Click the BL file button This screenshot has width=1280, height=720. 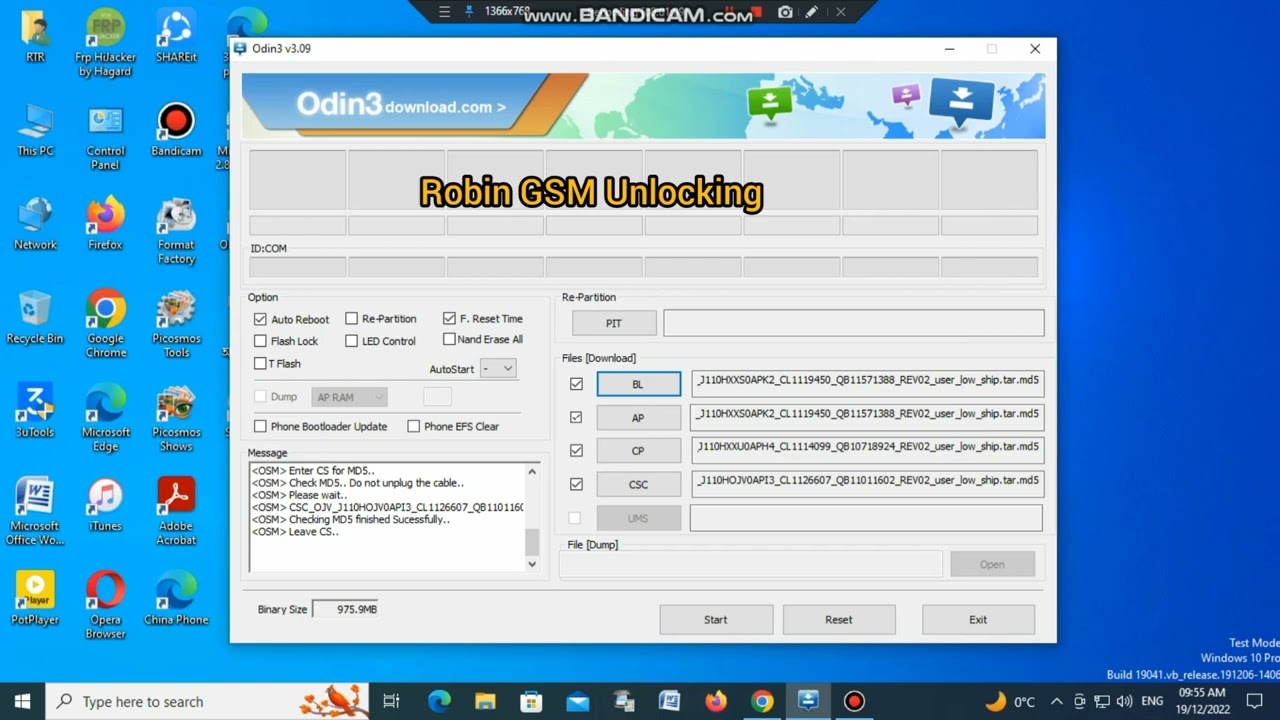point(638,384)
